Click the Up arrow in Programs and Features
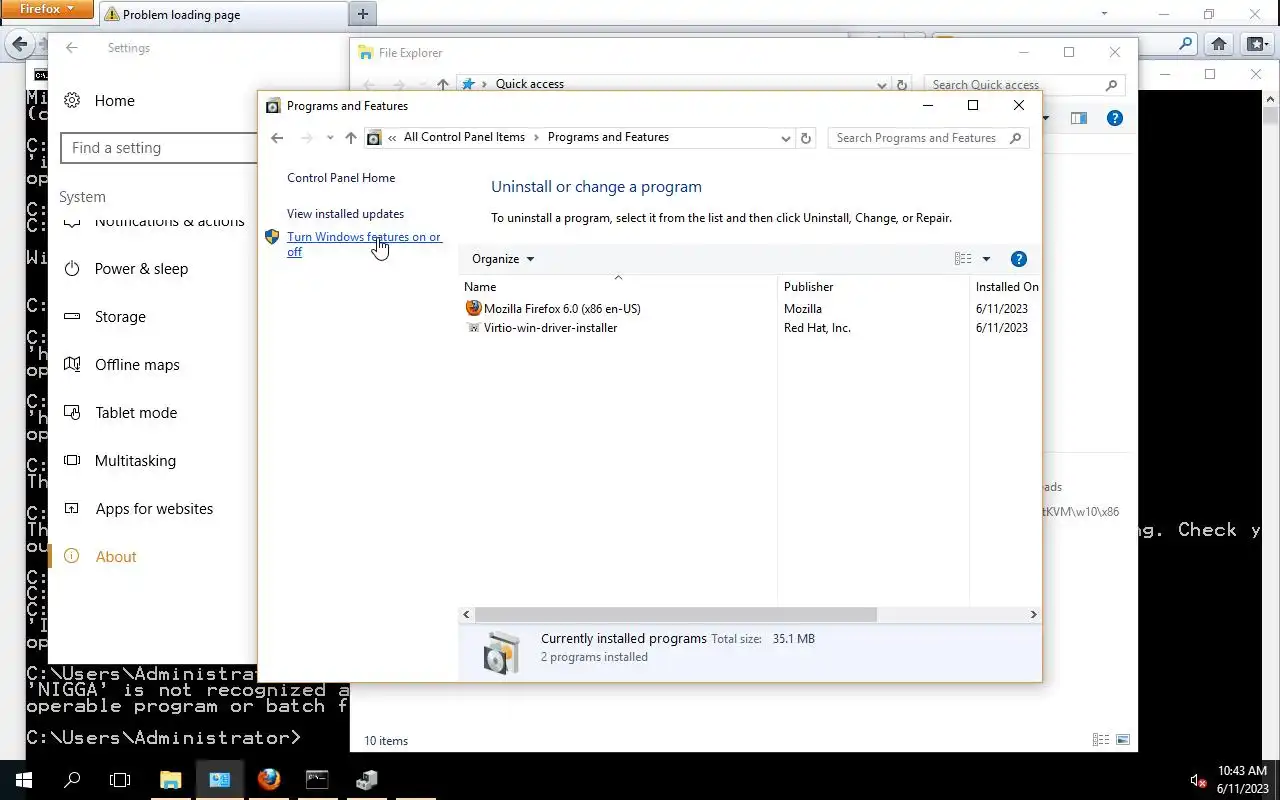This screenshot has height=800, width=1280. (350, 138)
